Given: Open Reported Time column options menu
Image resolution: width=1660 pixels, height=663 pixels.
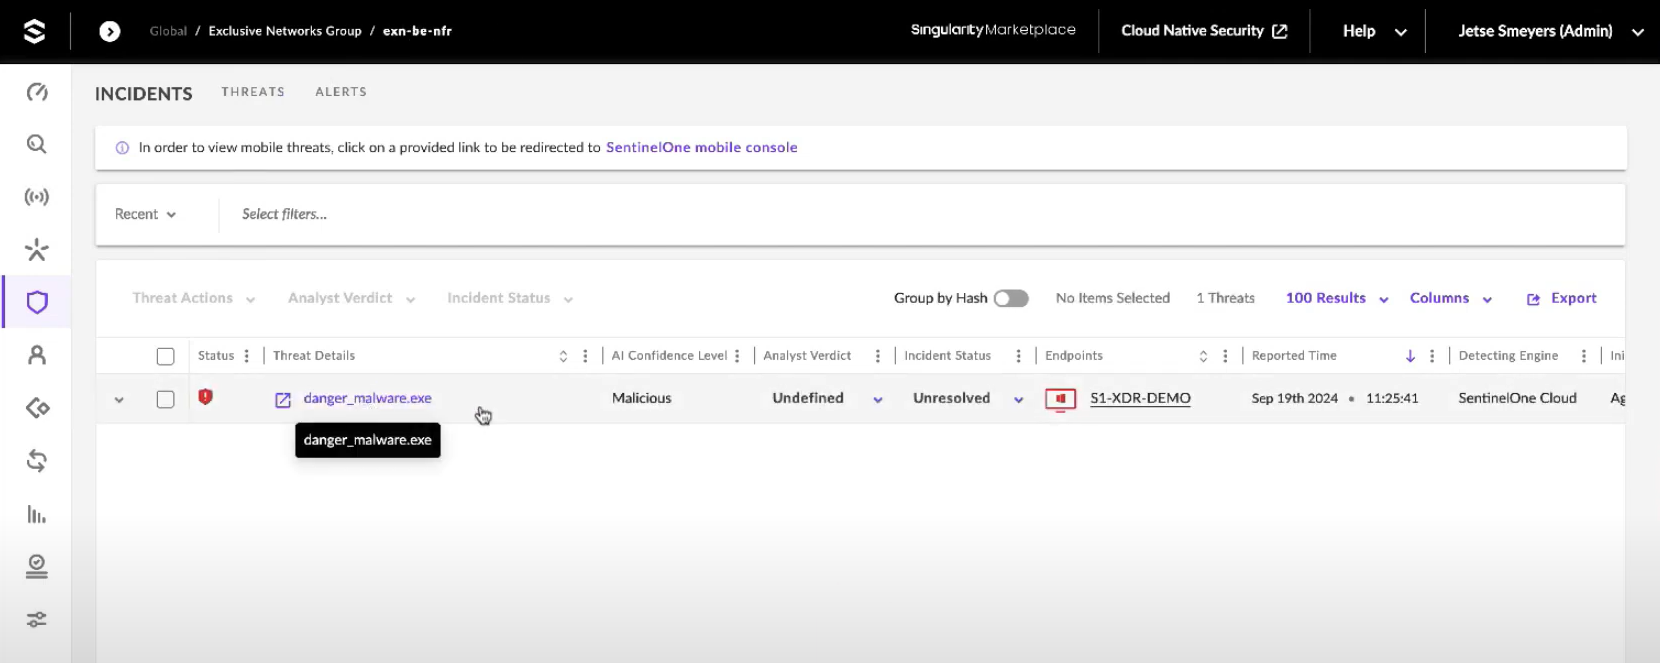Looking at the screenshot, I should [1433, 356].
